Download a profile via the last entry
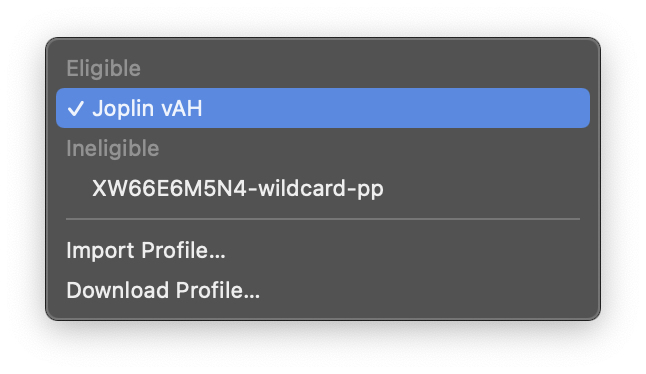 pos(323,290)
